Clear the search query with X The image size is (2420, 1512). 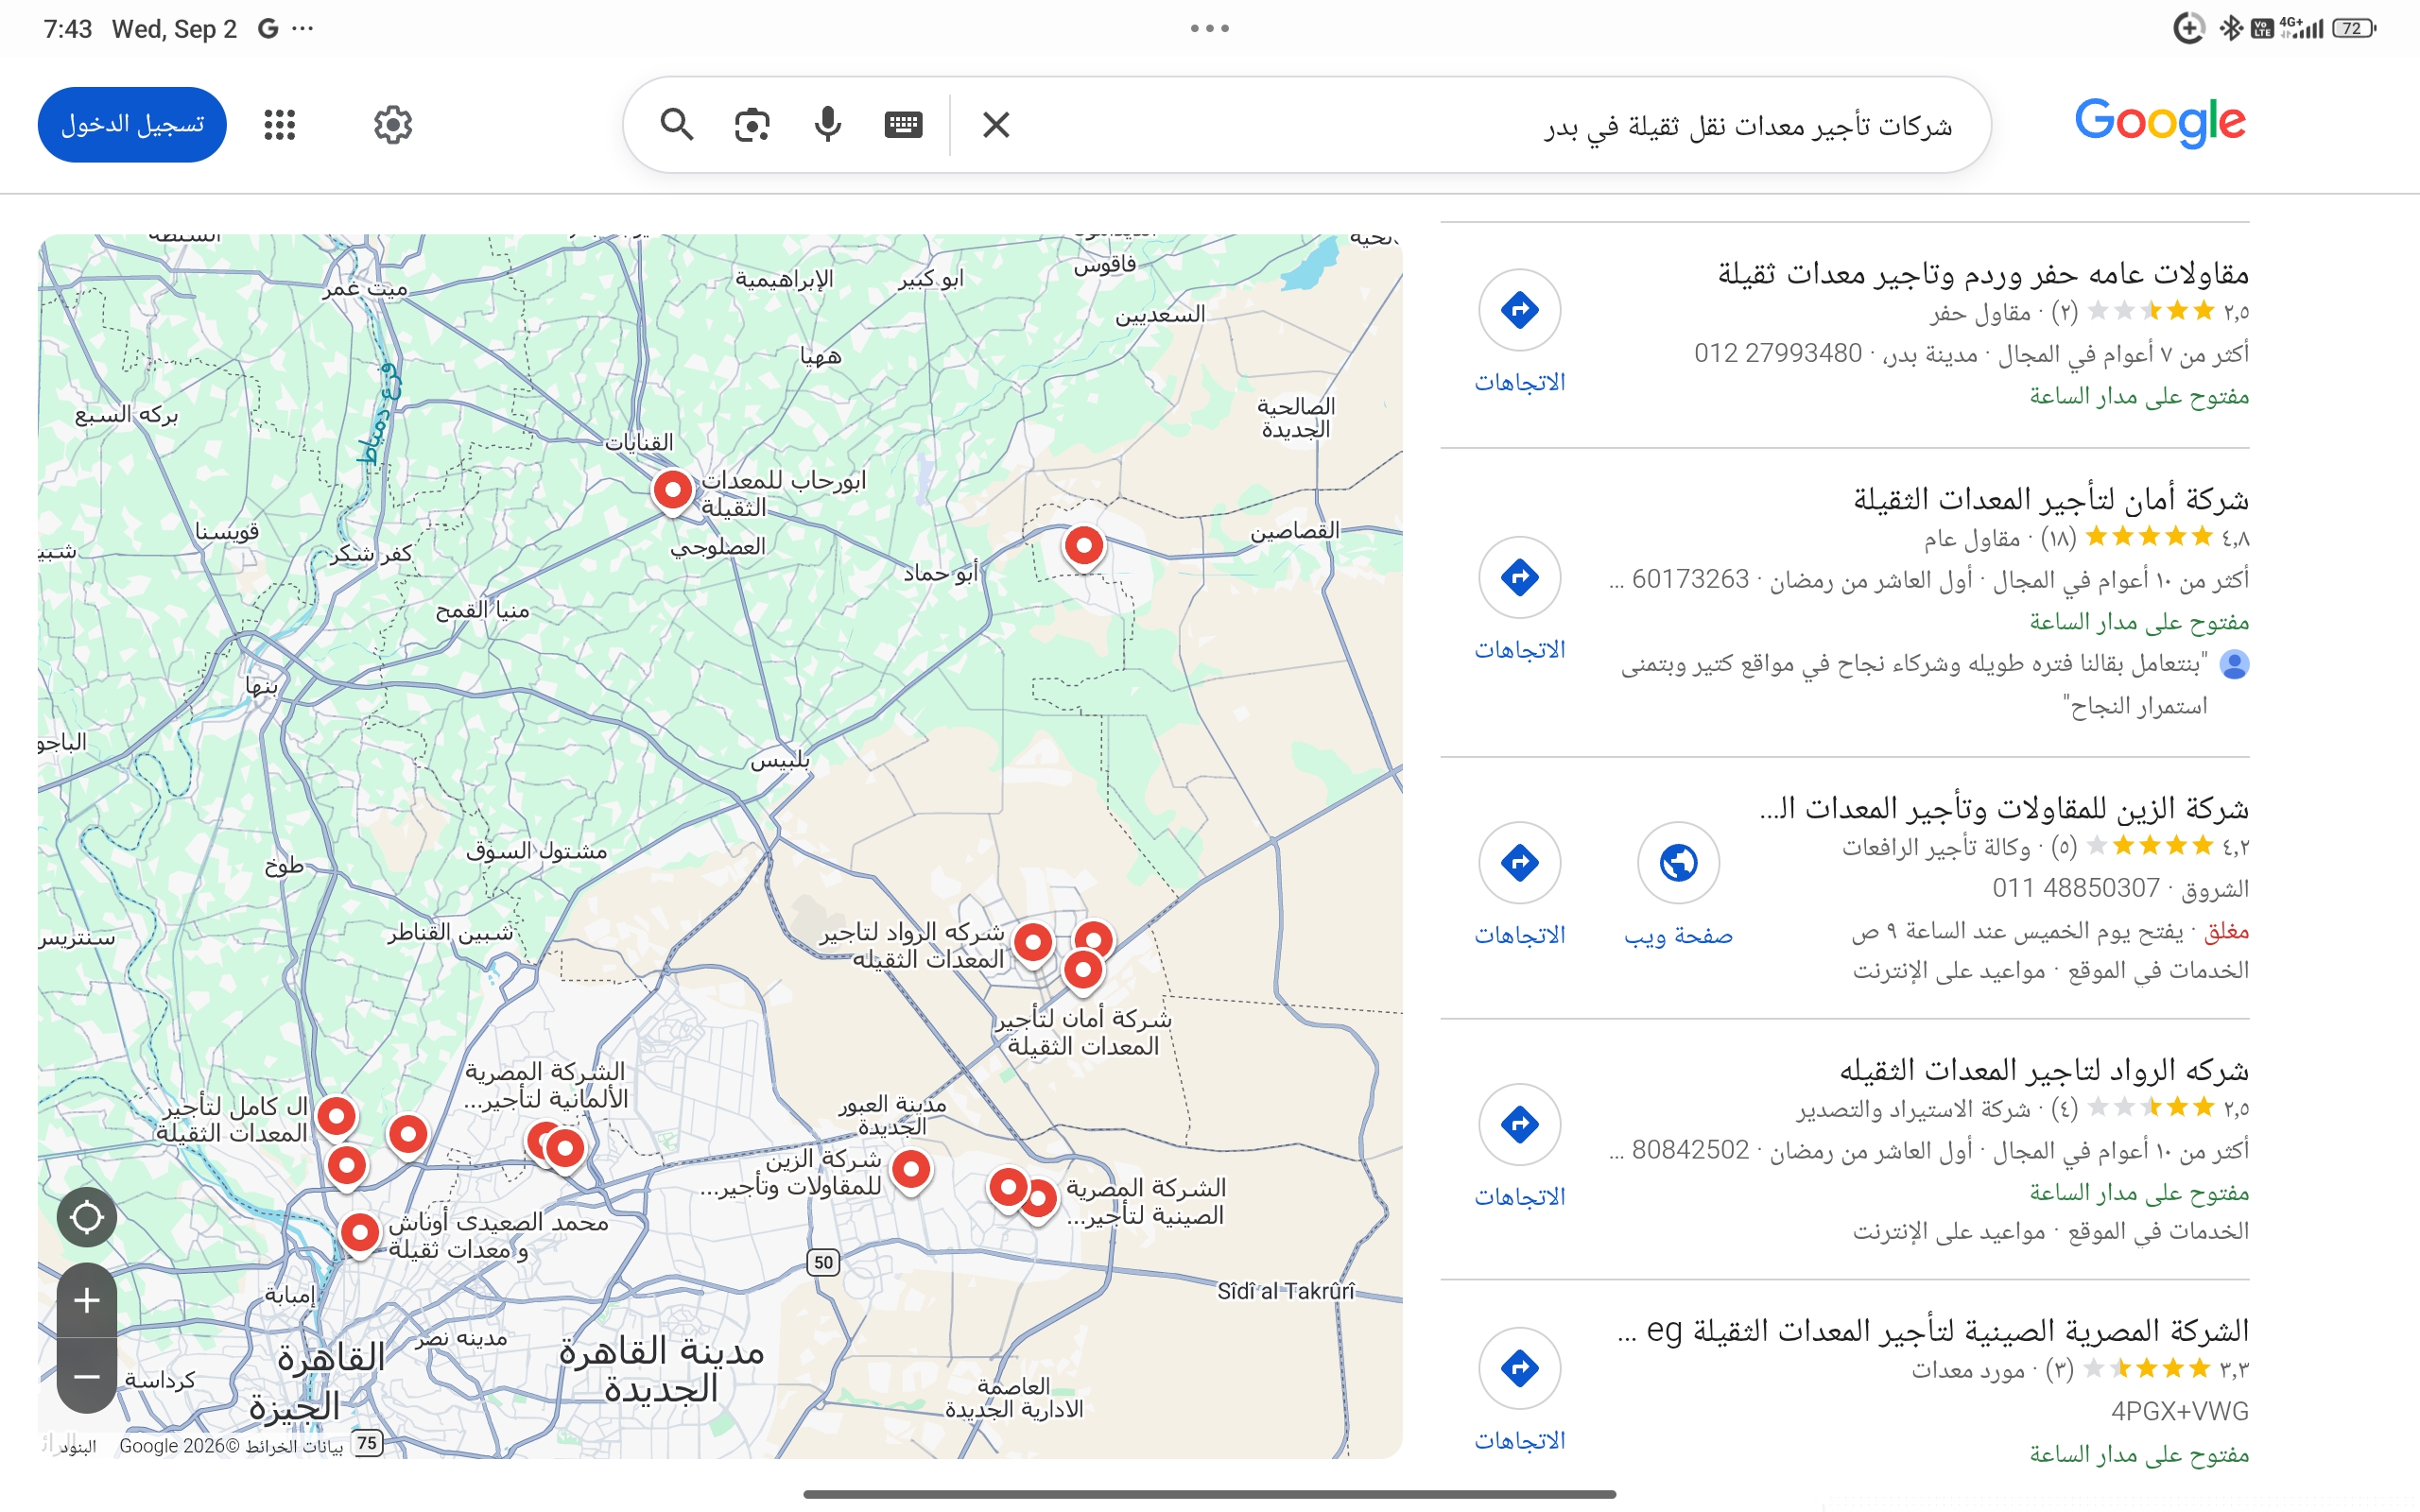[996, 125]
